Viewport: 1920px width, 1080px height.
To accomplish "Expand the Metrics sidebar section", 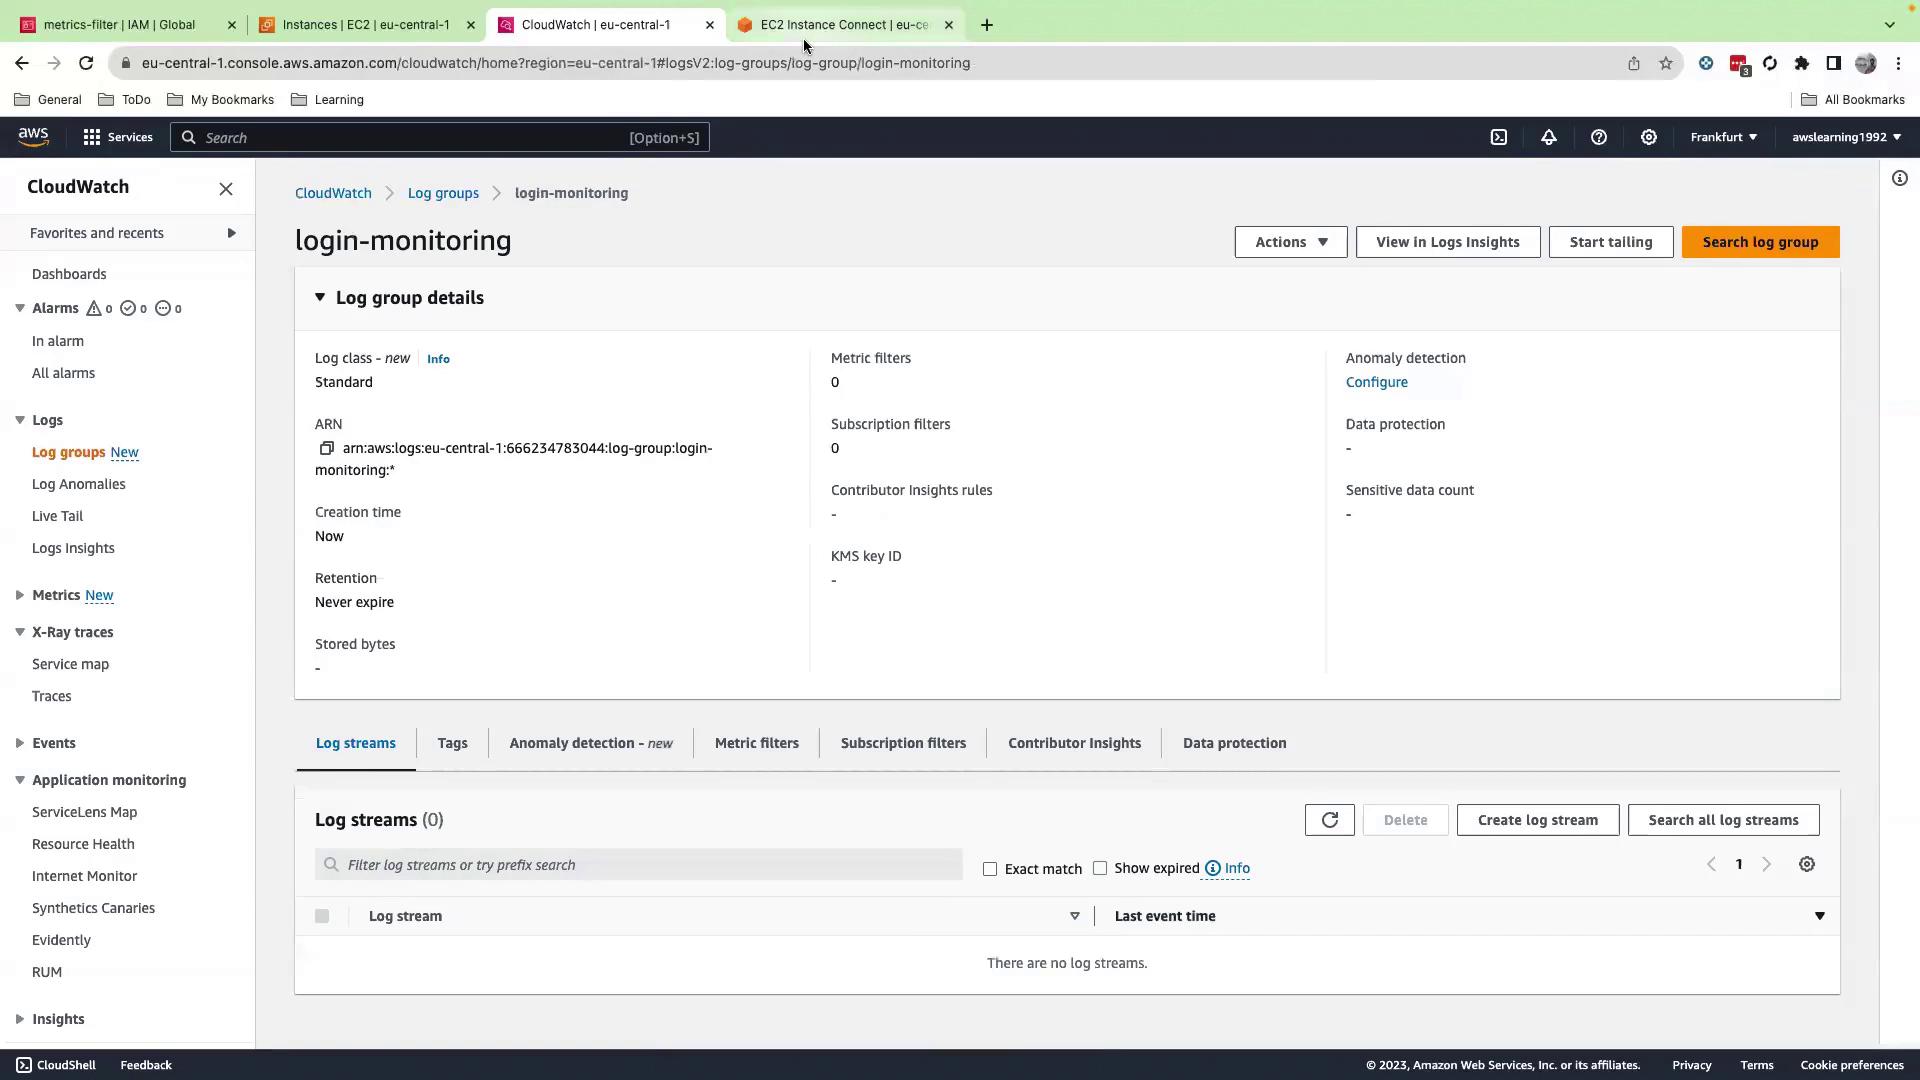I will (20, 595).
